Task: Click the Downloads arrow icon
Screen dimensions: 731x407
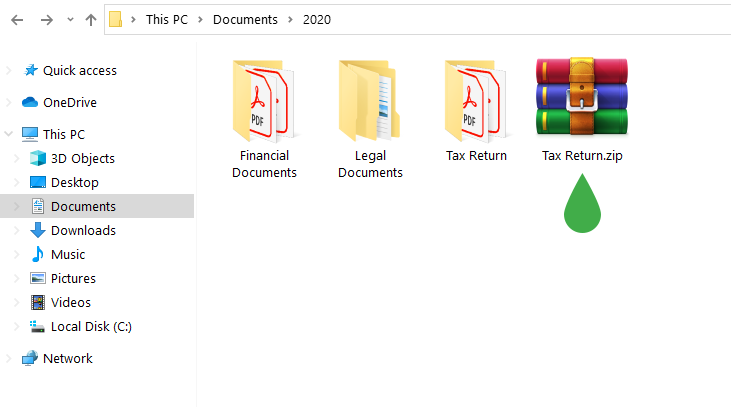Action: [x=38, y=230]
